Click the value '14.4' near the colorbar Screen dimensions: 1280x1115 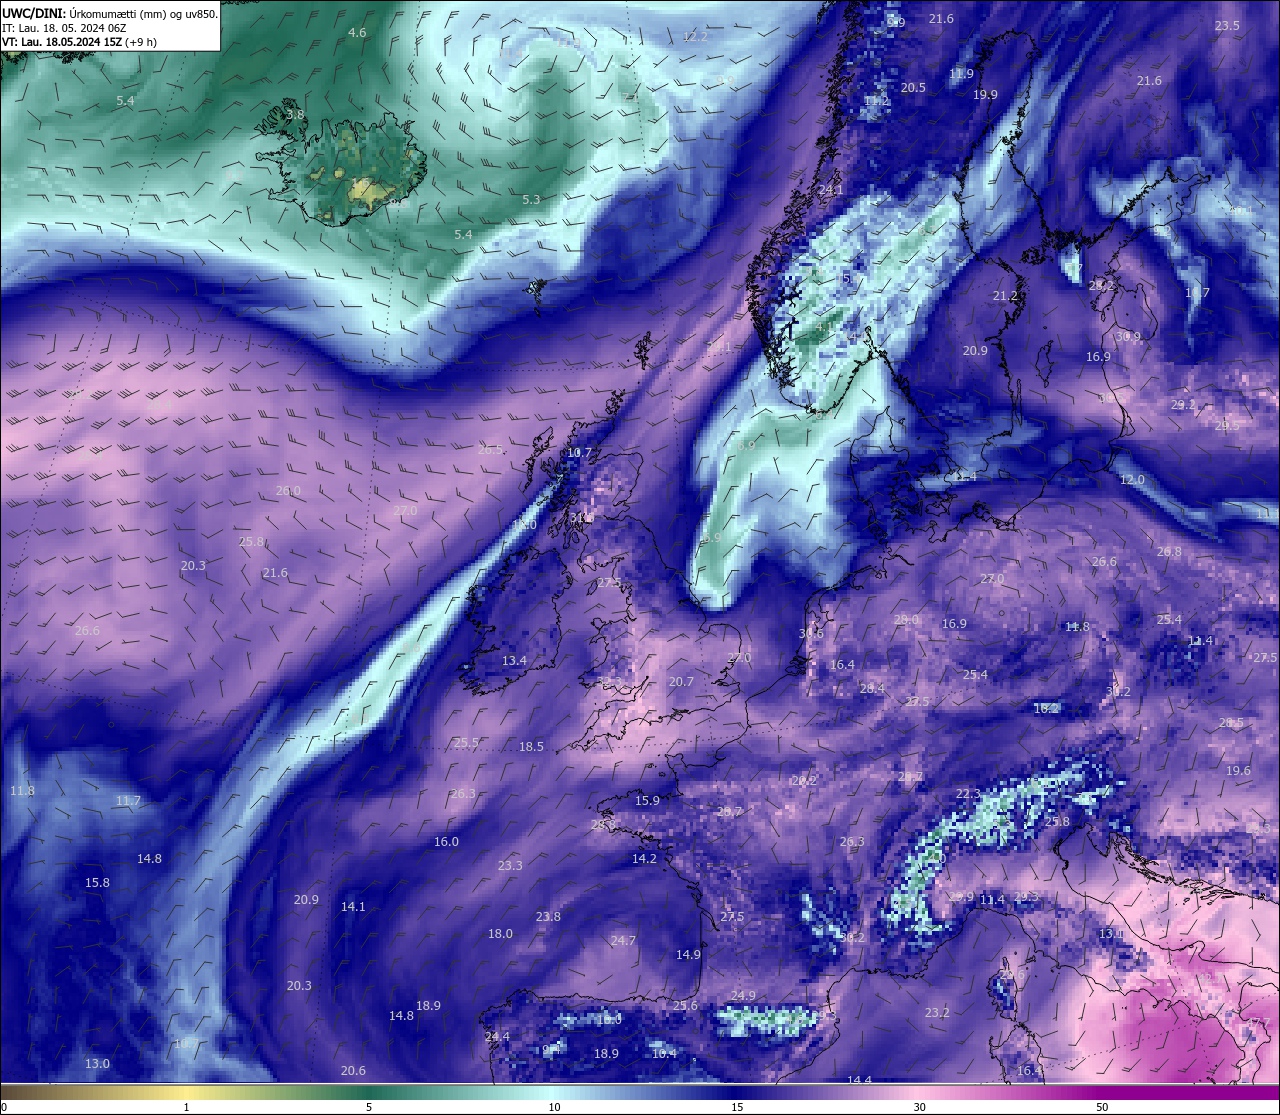pyautogui.click(x=860, y=1081)
